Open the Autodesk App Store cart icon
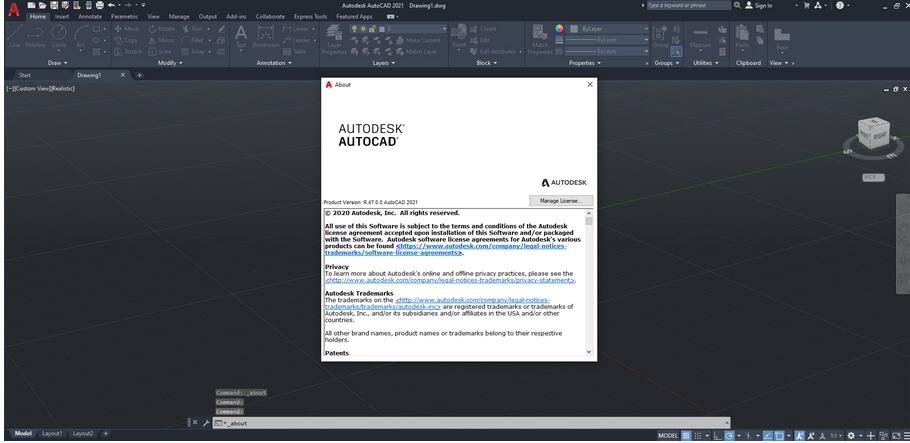 point(807,5)
